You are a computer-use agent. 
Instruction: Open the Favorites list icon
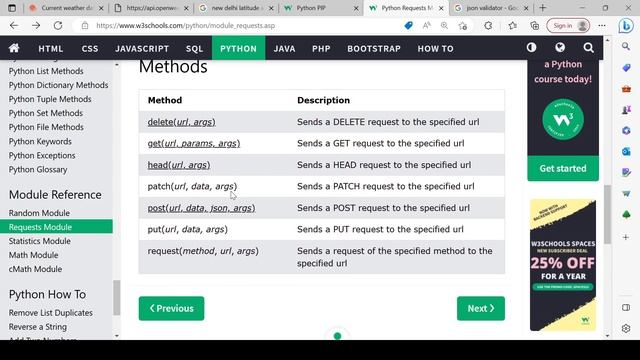click(513, 25)
